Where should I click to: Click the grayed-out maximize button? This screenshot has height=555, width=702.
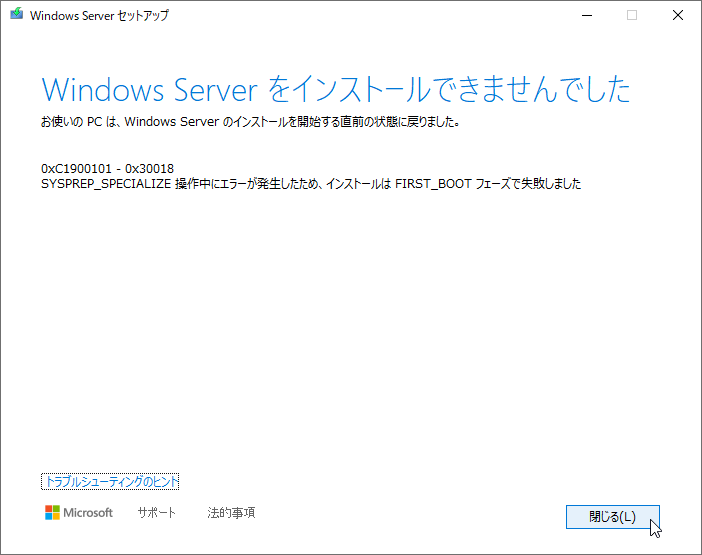click(632, 16)
